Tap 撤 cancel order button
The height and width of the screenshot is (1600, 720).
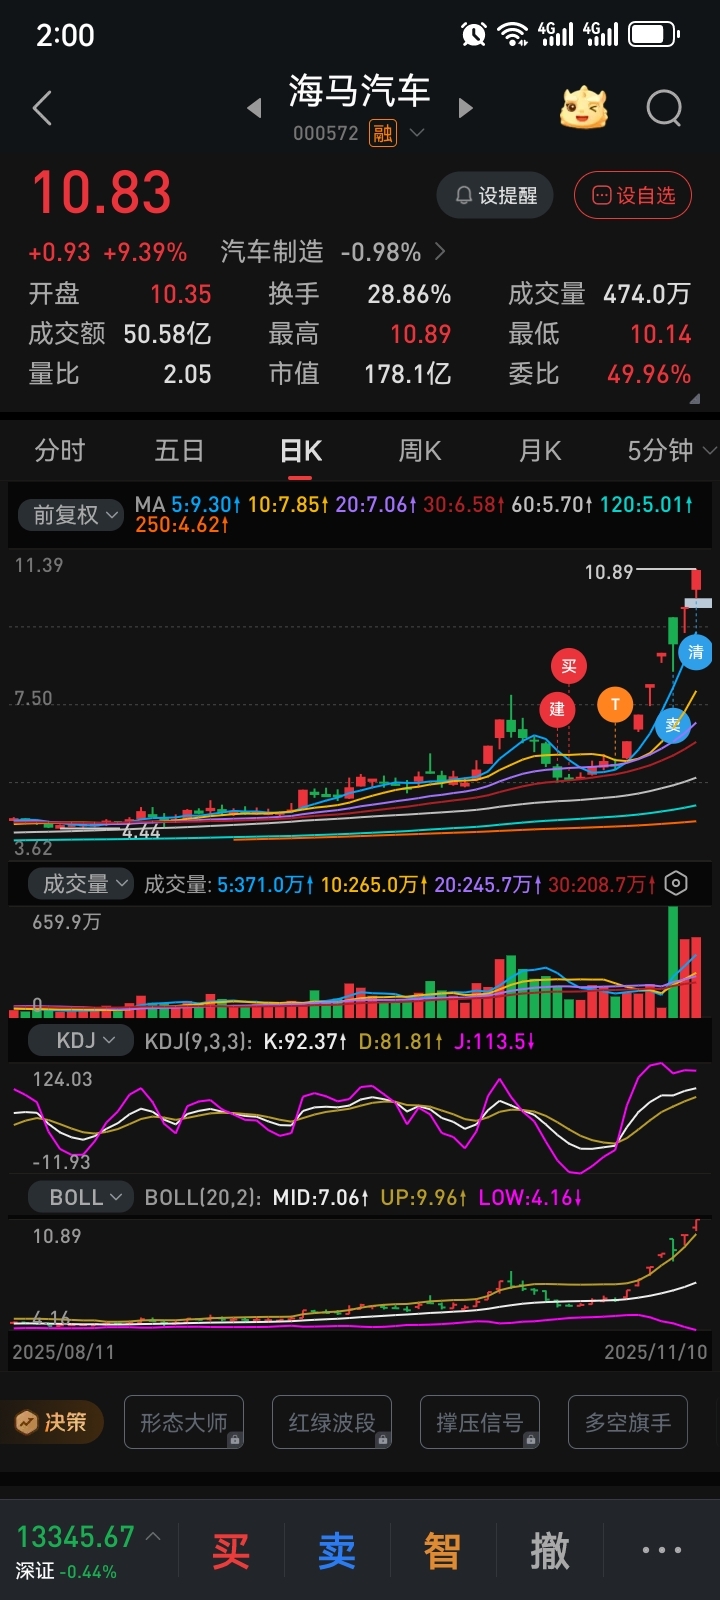tap(549, 1551)
